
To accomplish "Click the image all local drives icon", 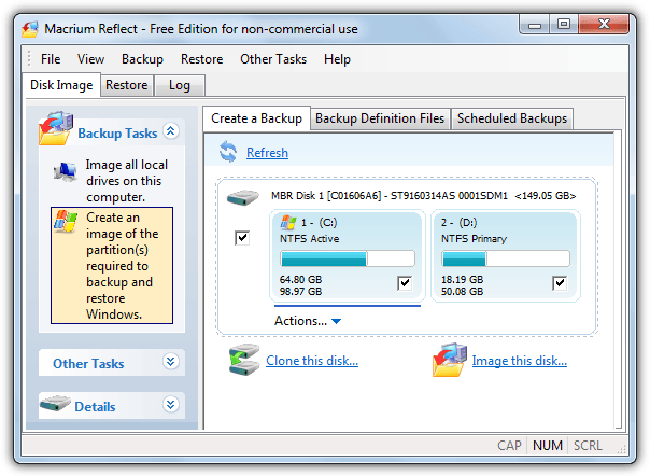I will click(65, 171).
